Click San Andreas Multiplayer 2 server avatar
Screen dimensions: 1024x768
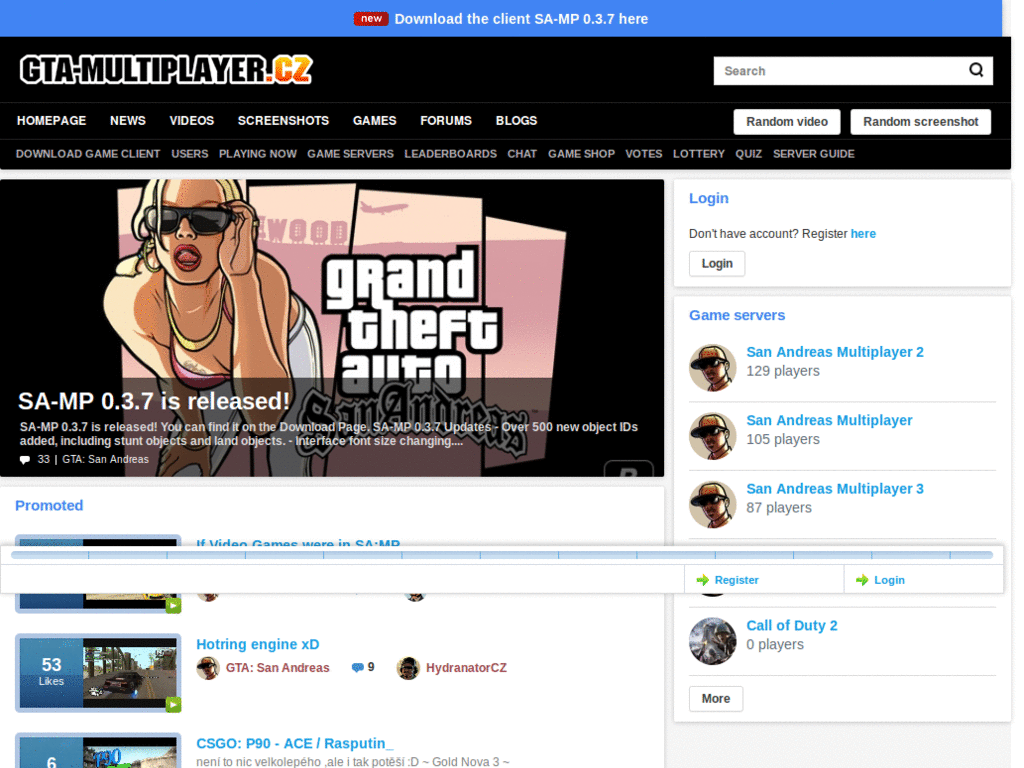(712, 368)
